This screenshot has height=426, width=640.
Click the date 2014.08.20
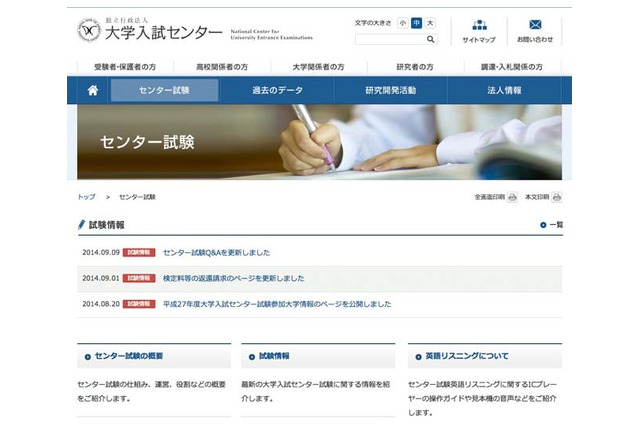[x=101, y=304]
